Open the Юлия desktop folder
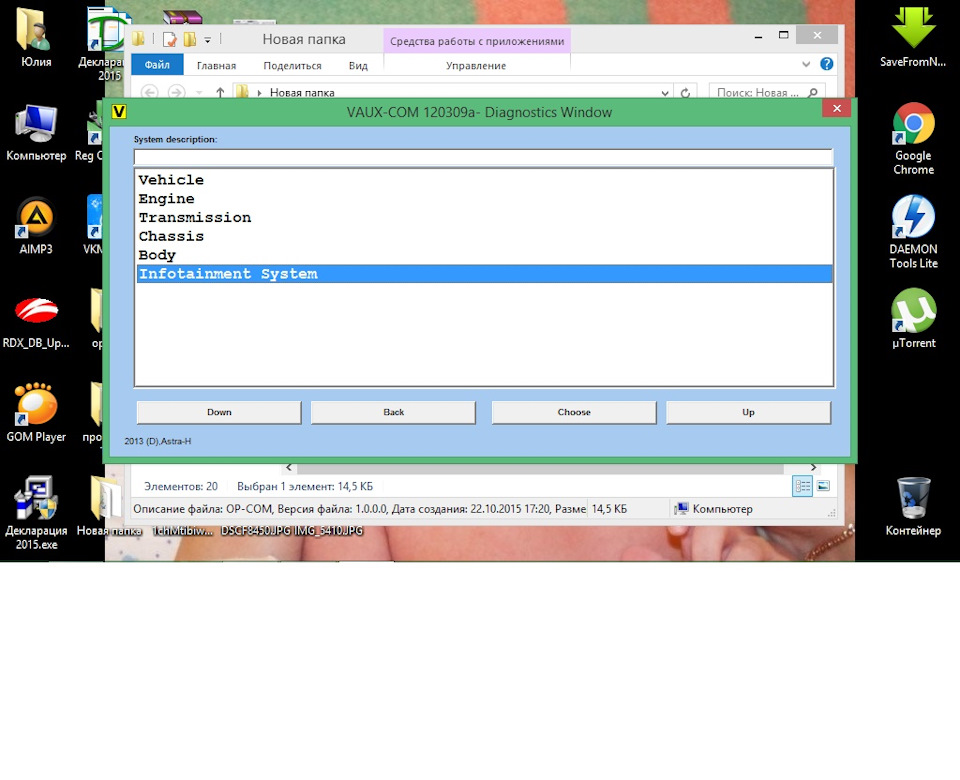This screenshot has height=780, width=960. click(x=36, y=37)
